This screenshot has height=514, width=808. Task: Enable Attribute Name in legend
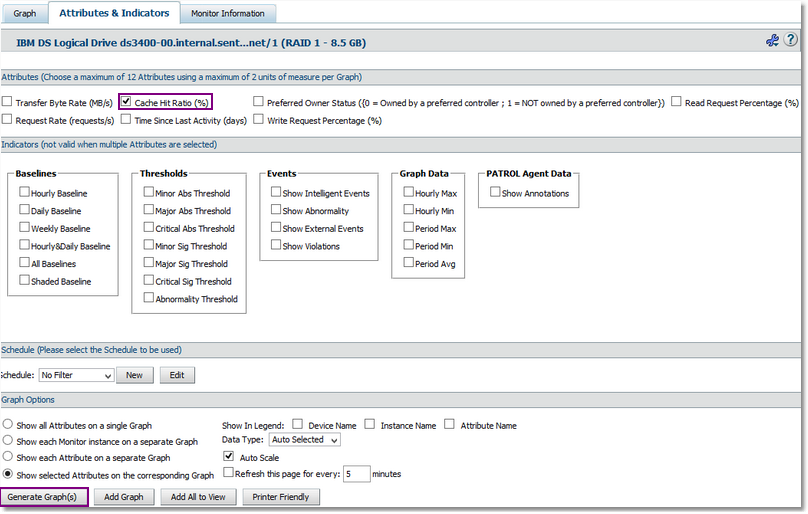pos(449,424)
